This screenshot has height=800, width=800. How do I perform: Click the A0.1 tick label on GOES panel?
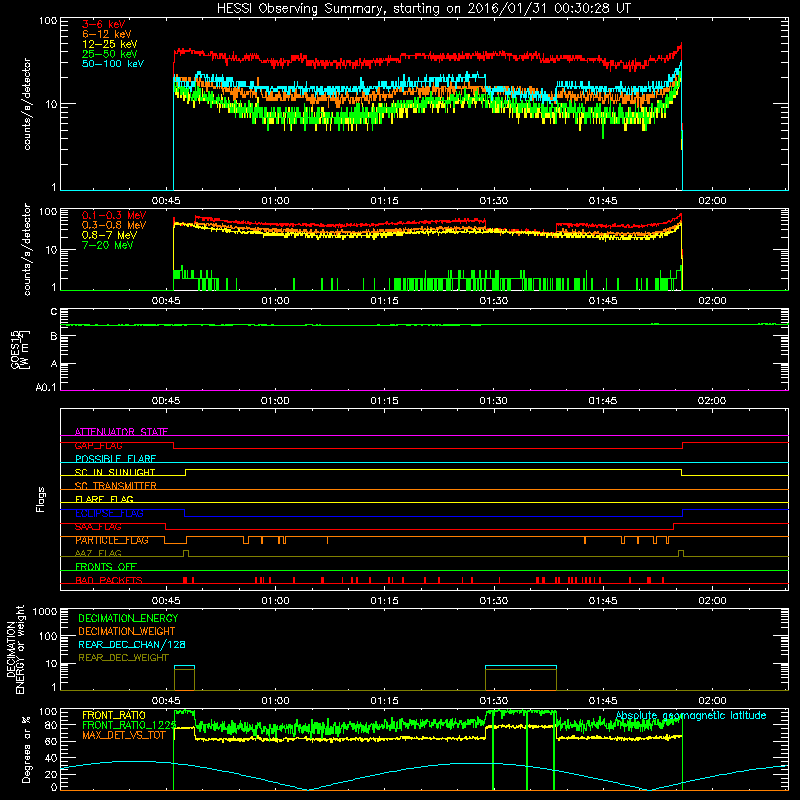(x=46, y=388)
